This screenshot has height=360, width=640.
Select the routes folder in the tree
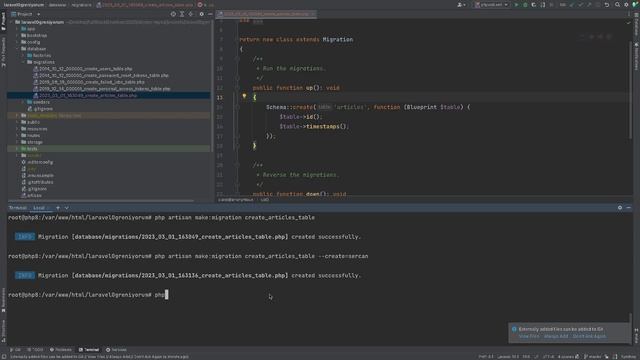click(x=30, y=136)
